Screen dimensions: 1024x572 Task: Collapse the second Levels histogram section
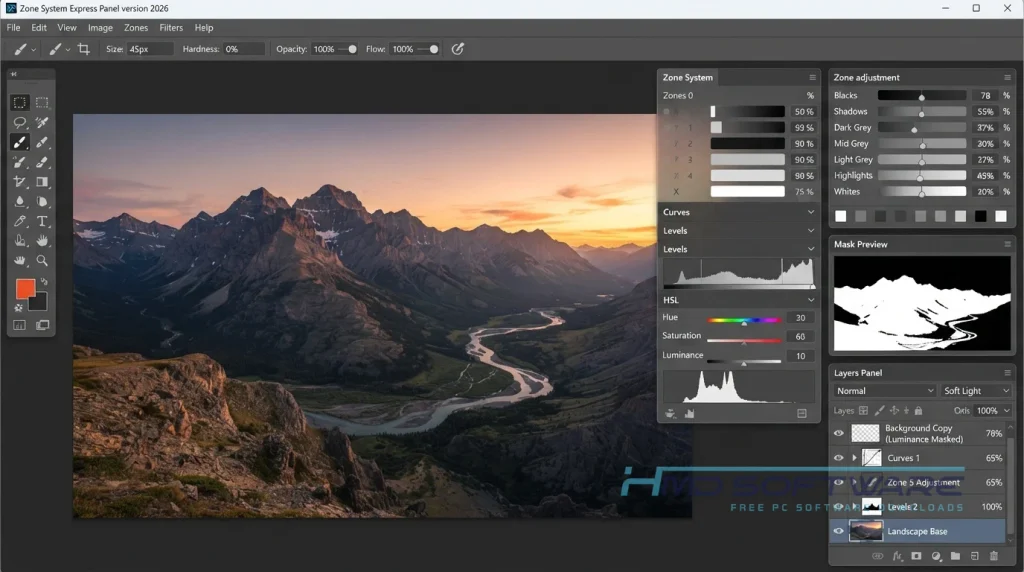[810, 249]
